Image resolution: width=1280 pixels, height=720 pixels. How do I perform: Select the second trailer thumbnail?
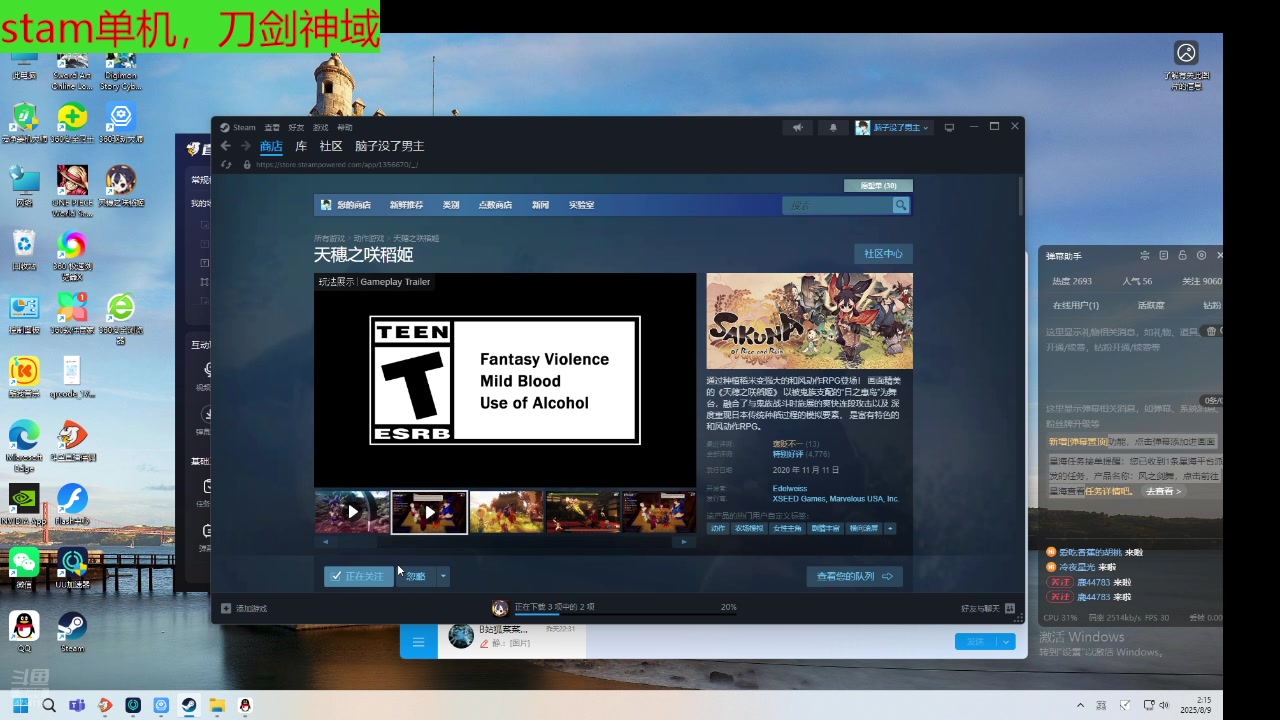click(x=429, y=512)
